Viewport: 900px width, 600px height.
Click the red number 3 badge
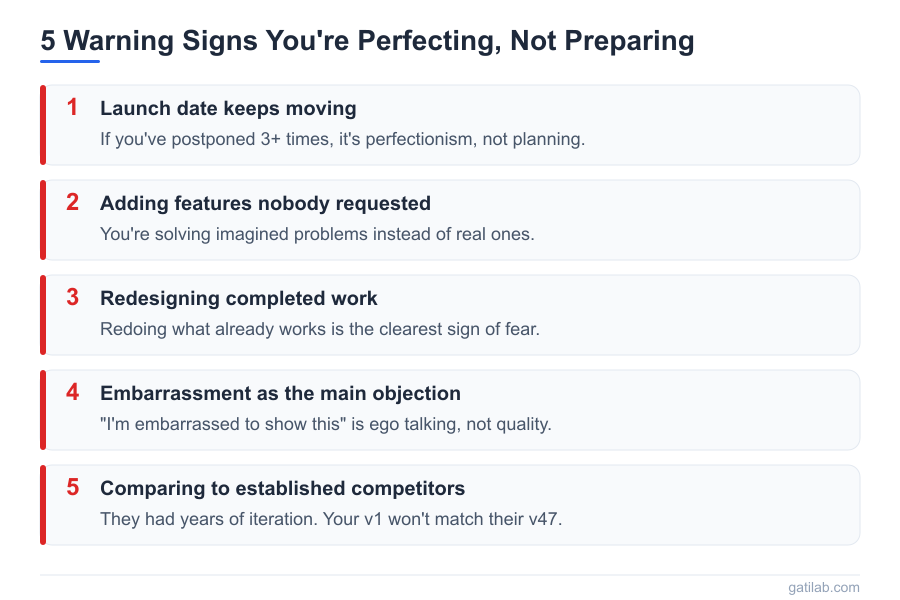pyautogui.click(x=72, y=298)
